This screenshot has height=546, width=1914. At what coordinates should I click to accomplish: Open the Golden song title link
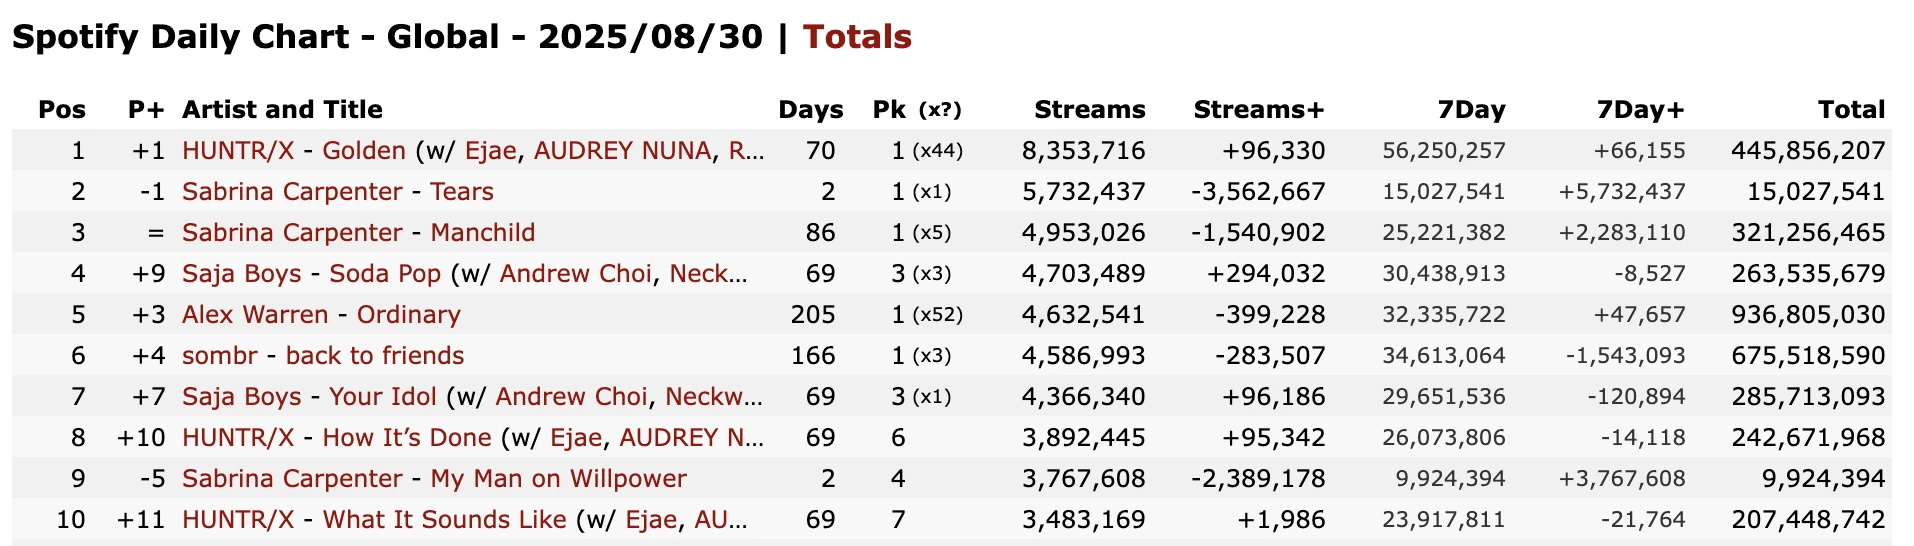coord(364,151)
